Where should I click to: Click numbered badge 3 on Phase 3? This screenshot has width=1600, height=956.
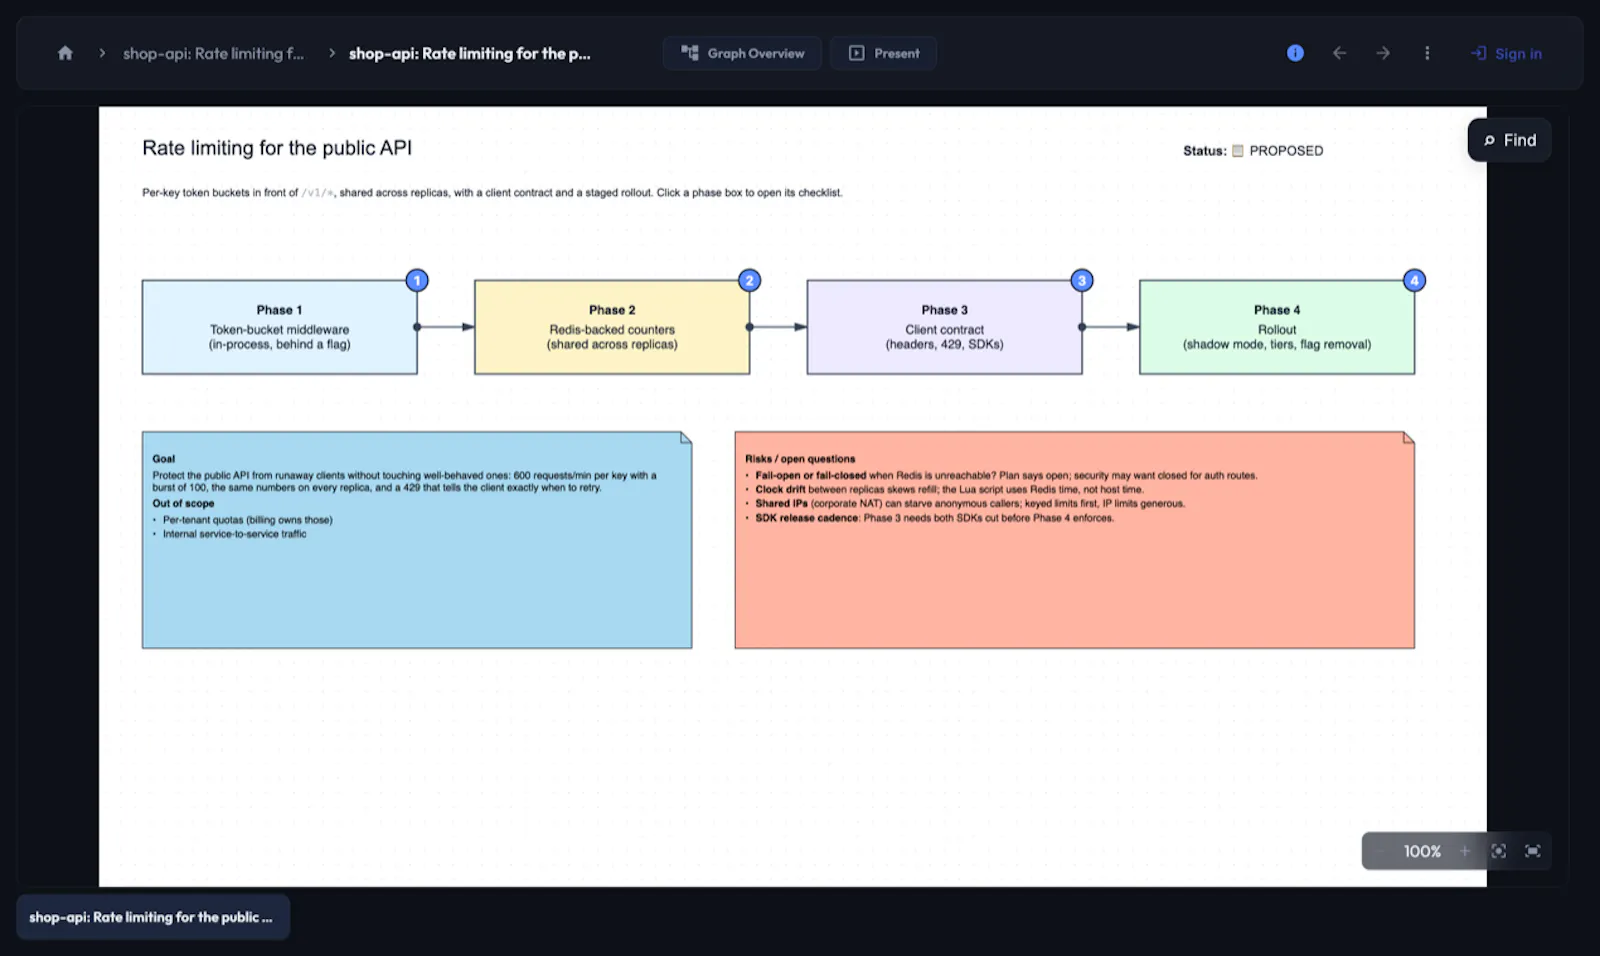(x=1082, y=280)
